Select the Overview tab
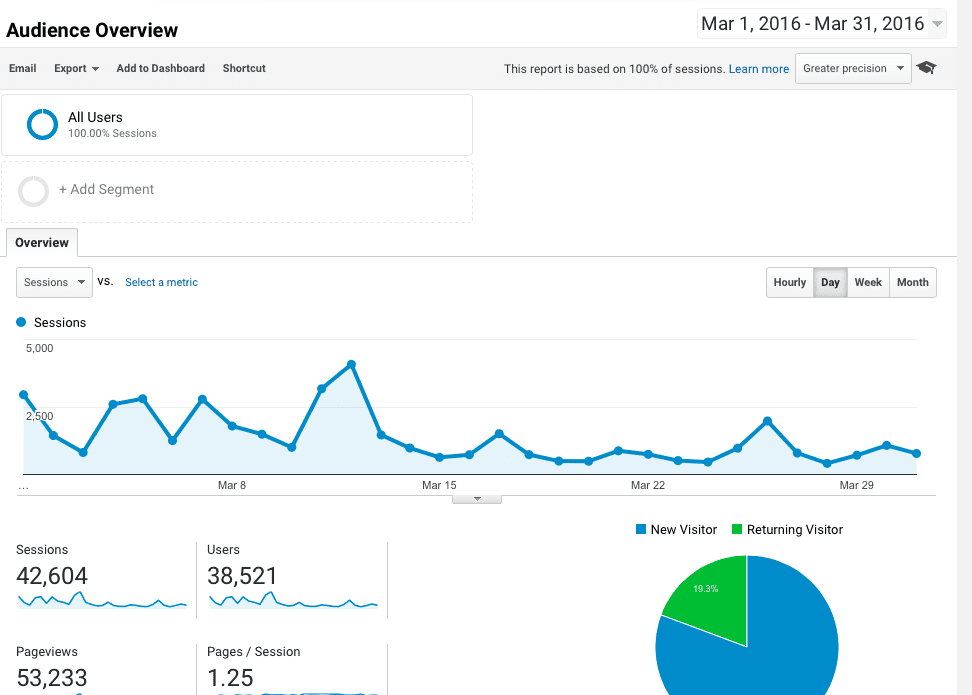The height and width of the screenshot is (695, 972). click(x=42, y=242)
